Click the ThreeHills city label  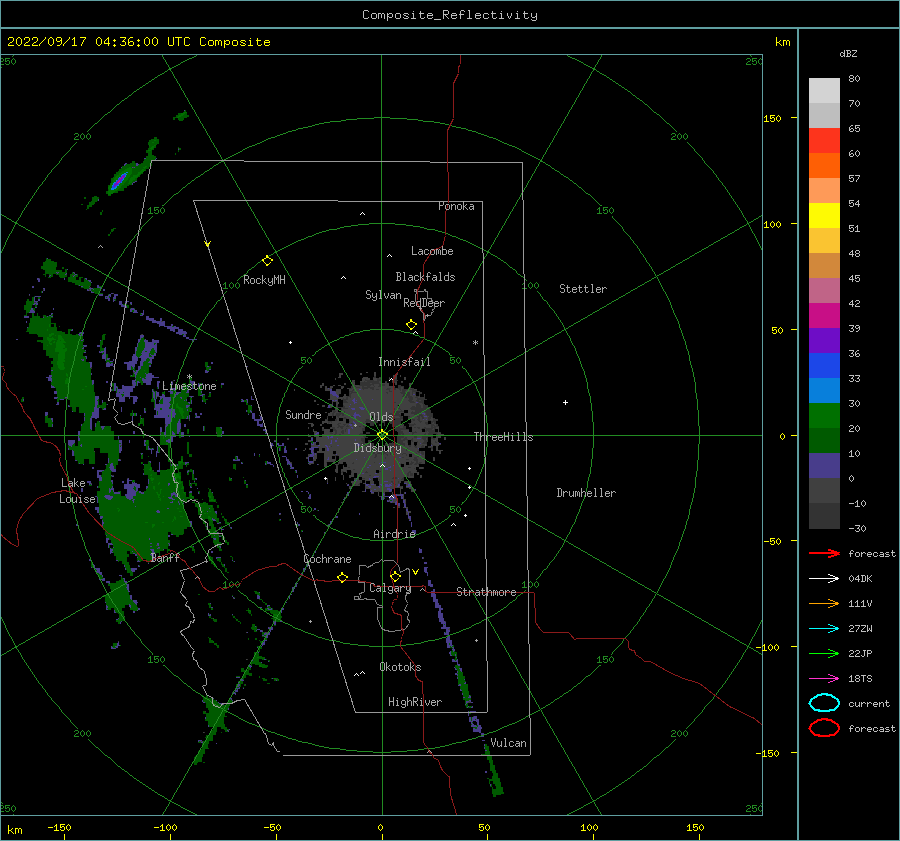click(x=503, y=437)
